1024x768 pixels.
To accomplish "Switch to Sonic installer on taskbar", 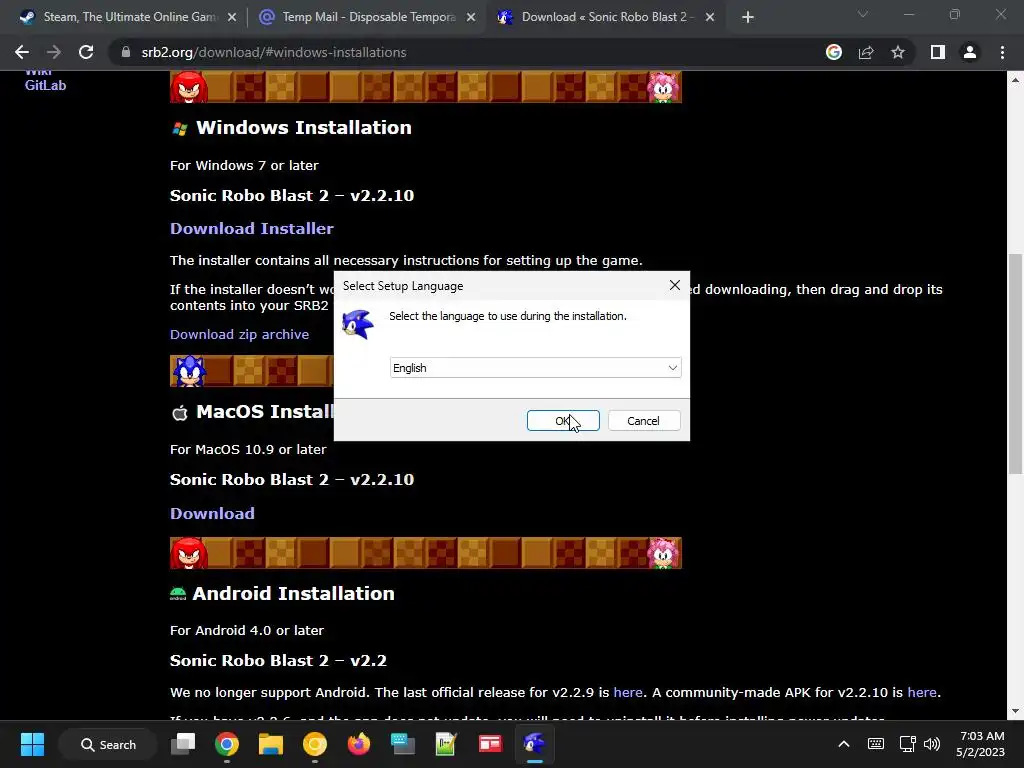I will 534,744.
